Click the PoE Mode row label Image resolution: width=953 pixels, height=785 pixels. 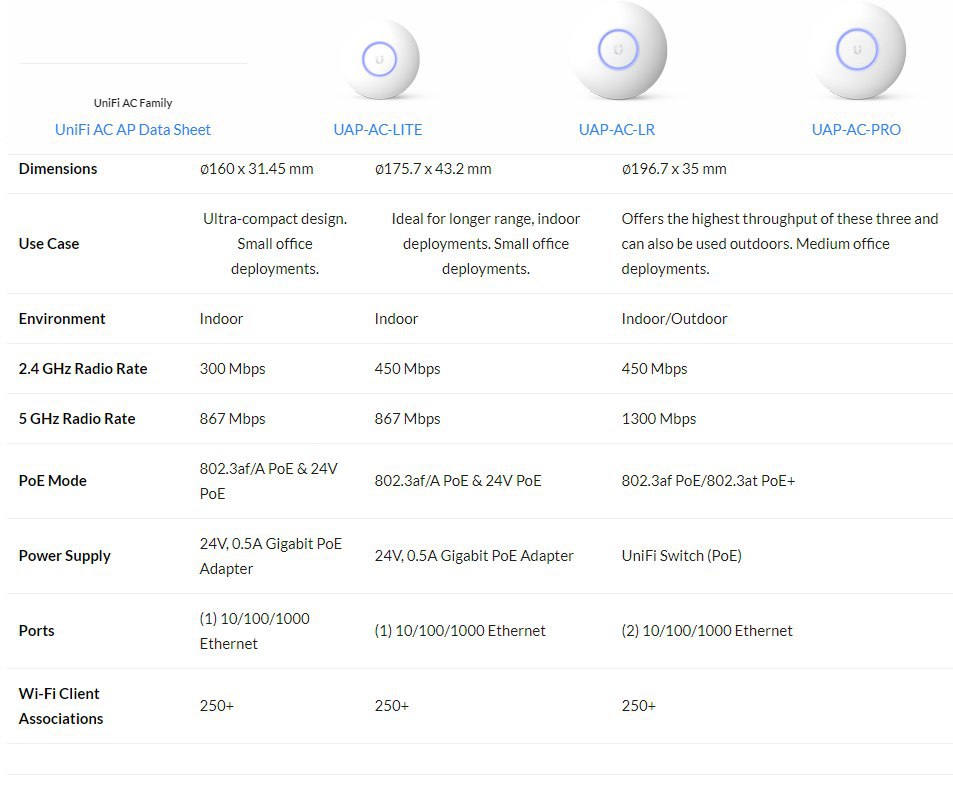tap(52, 481)
